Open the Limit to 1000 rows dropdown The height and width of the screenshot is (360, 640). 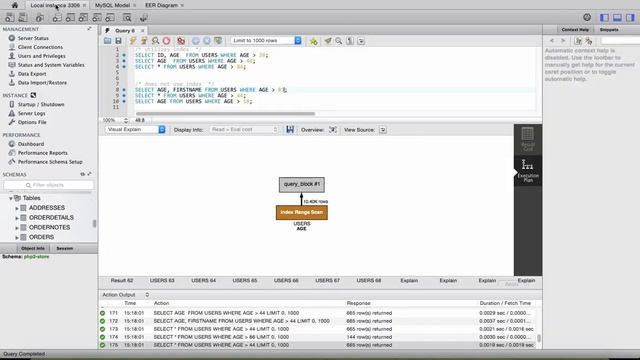(266, 40)
